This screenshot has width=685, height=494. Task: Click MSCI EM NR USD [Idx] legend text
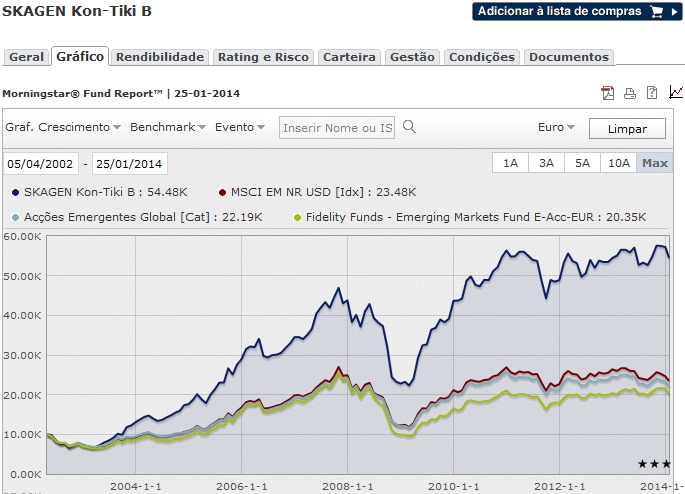[x=324, y=192]
